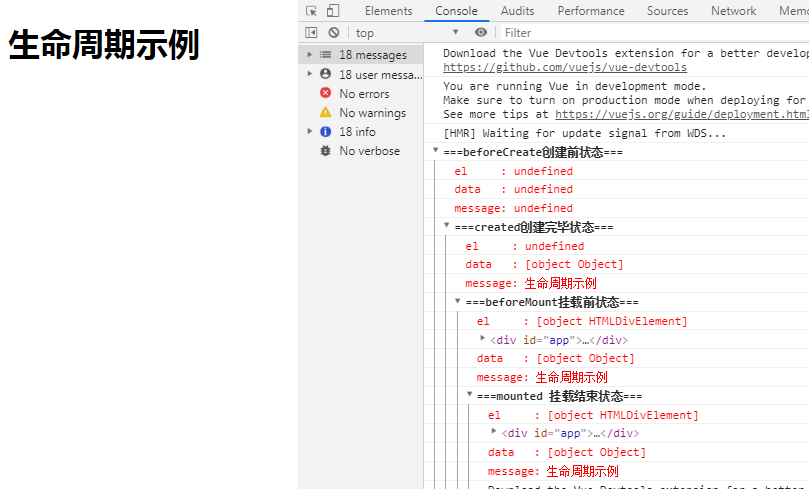The height and width of the screenshot is (489, 809).
Task: Expand the div#app node under mounted
Action: pos(494,431)
